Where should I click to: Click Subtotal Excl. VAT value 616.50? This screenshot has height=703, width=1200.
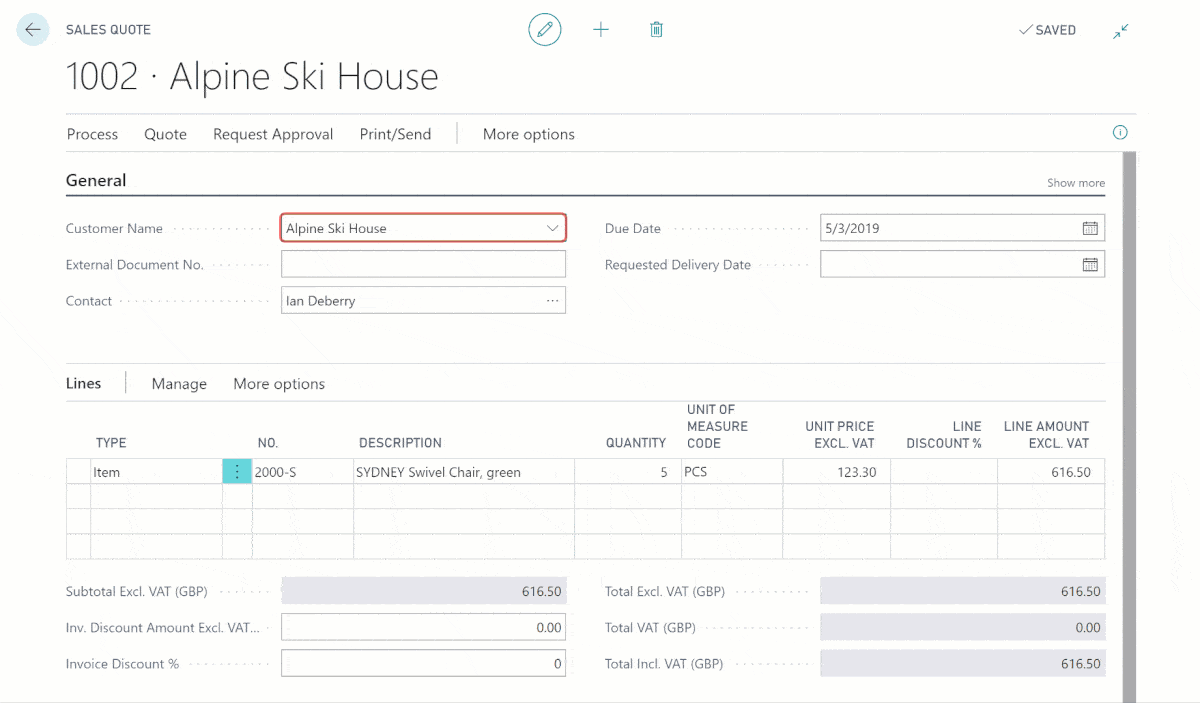[423, 591]
